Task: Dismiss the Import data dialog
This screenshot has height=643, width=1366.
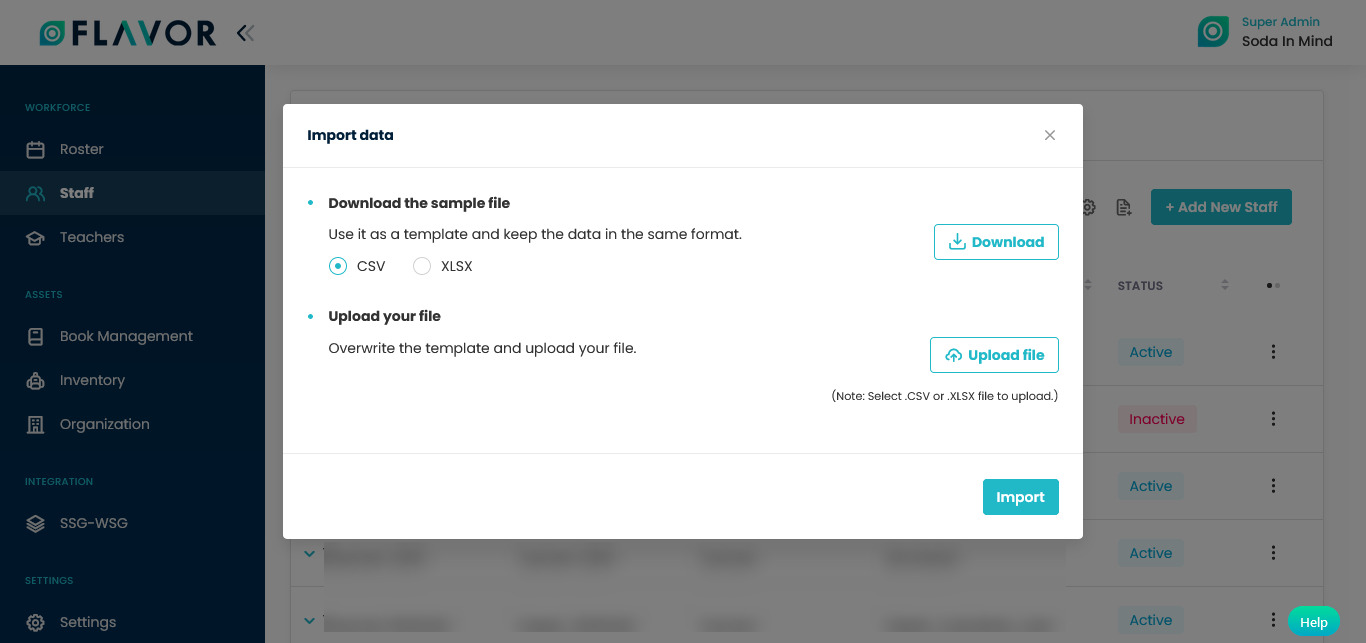Action: (x=1050, y=135)
